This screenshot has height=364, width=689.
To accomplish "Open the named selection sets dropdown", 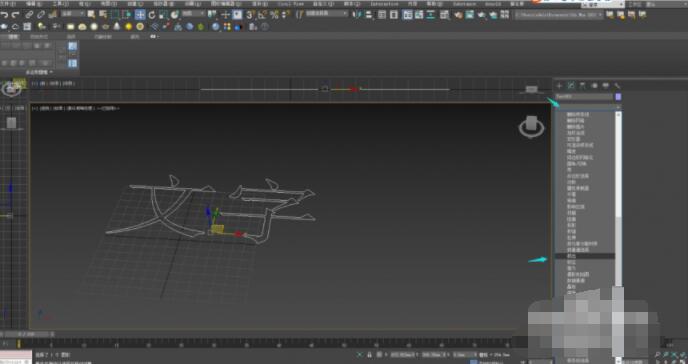I will point(326,15).
